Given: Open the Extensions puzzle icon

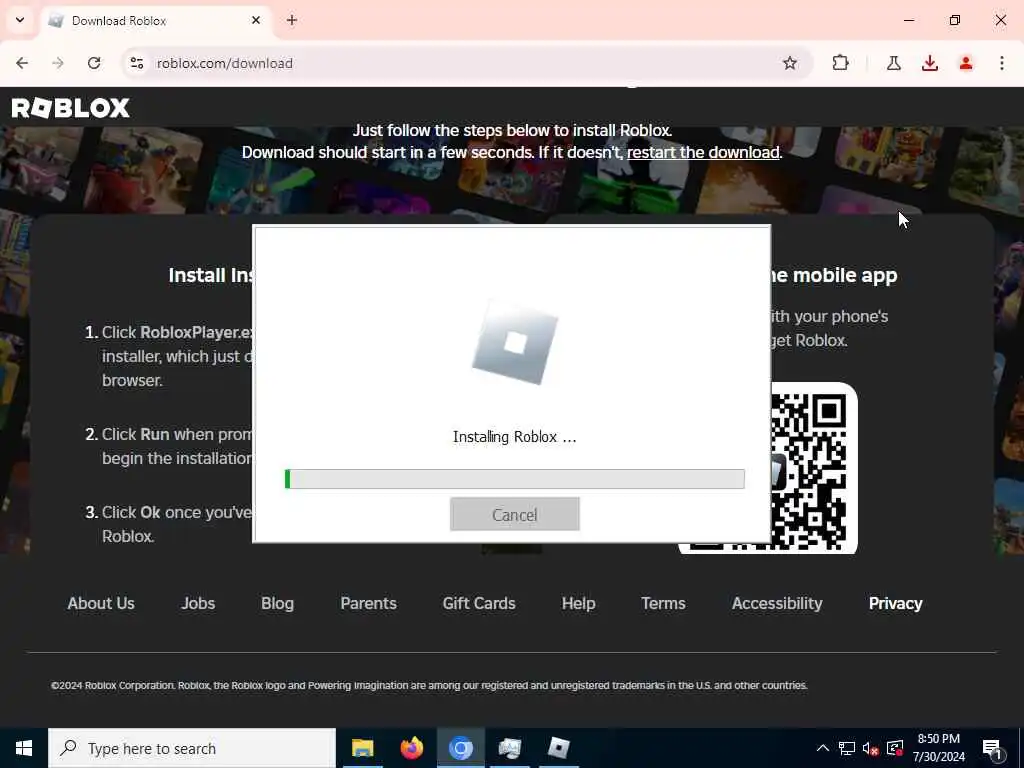Looking at the screenshot, I should point(840,63).
